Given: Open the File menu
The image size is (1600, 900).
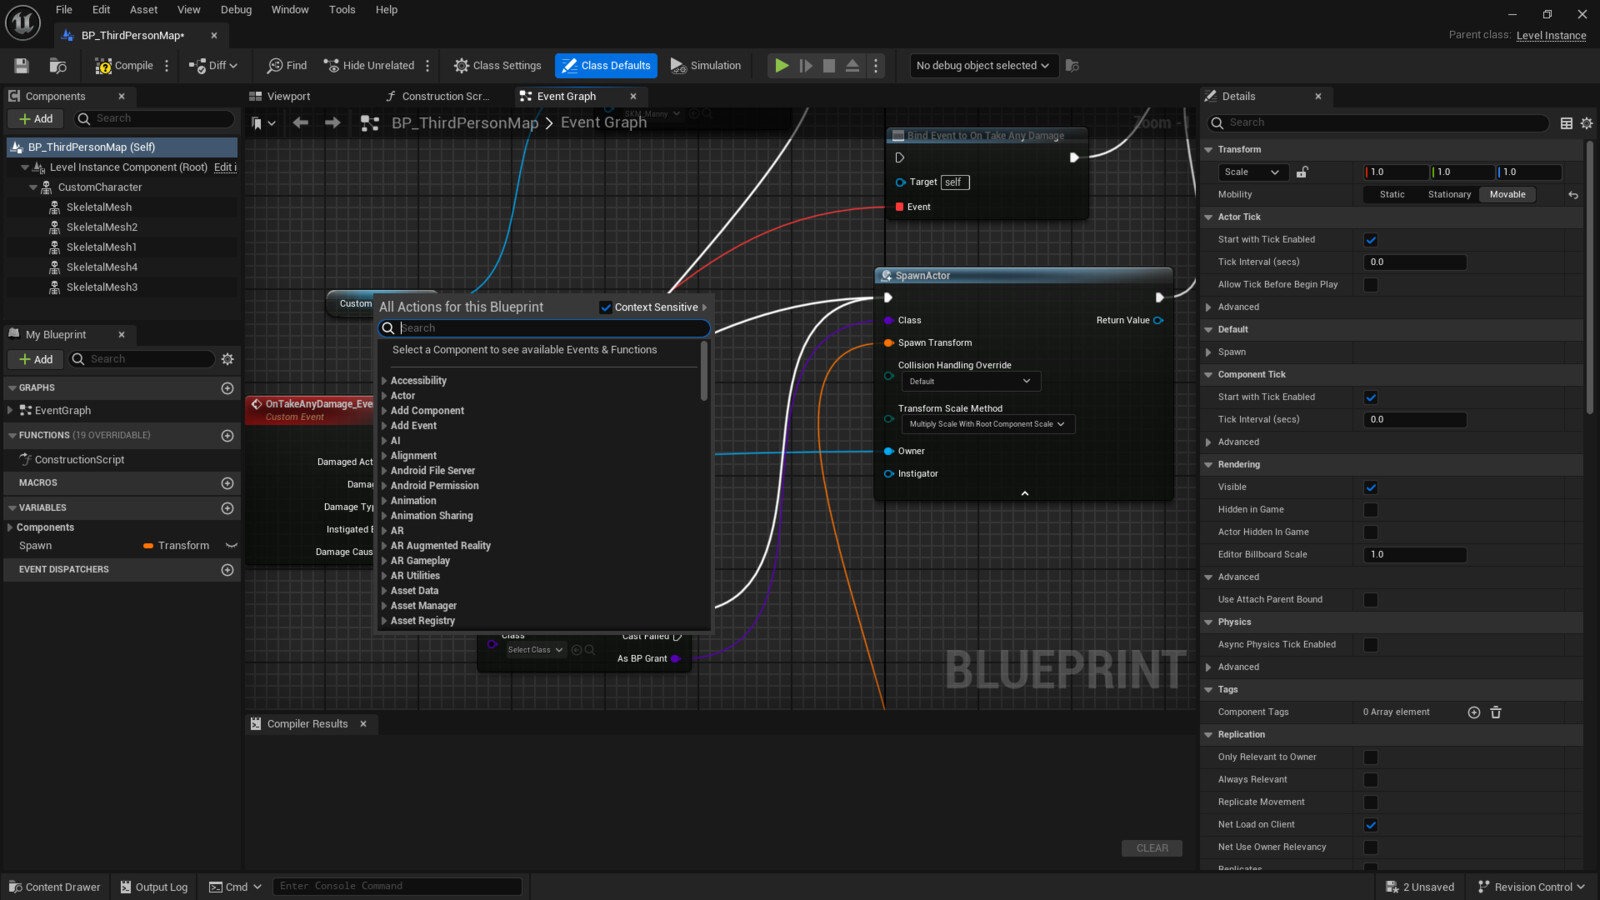Looking at the screenshot, I should click(64, 10).
